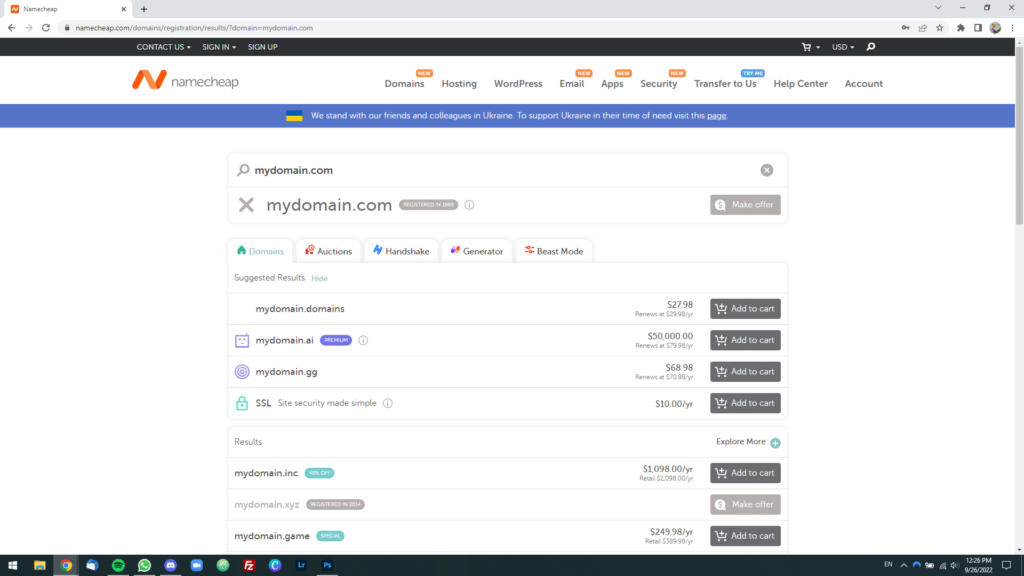The image size is (1024, 576).
Task: Expand the SIGN IN dropdown
Action: point(219,47)
